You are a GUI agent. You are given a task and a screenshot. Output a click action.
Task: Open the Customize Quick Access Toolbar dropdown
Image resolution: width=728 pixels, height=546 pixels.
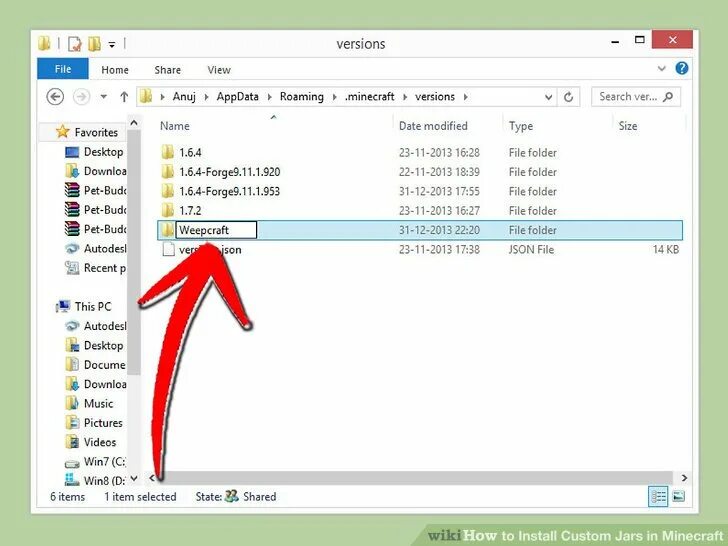coord(112,45)
